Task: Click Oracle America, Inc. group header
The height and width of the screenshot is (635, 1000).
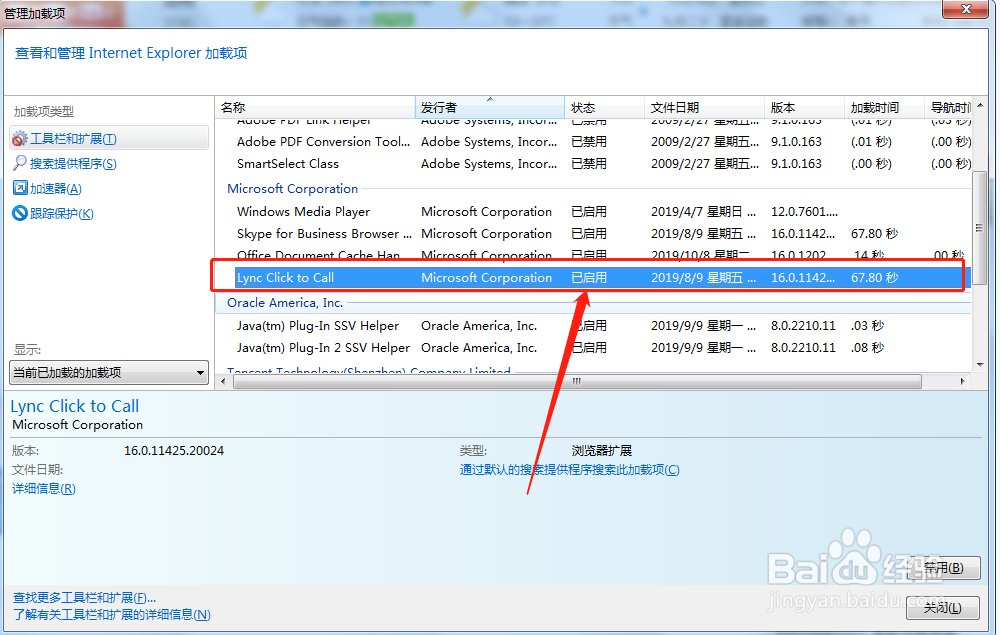Action: (x=285, y=303)
